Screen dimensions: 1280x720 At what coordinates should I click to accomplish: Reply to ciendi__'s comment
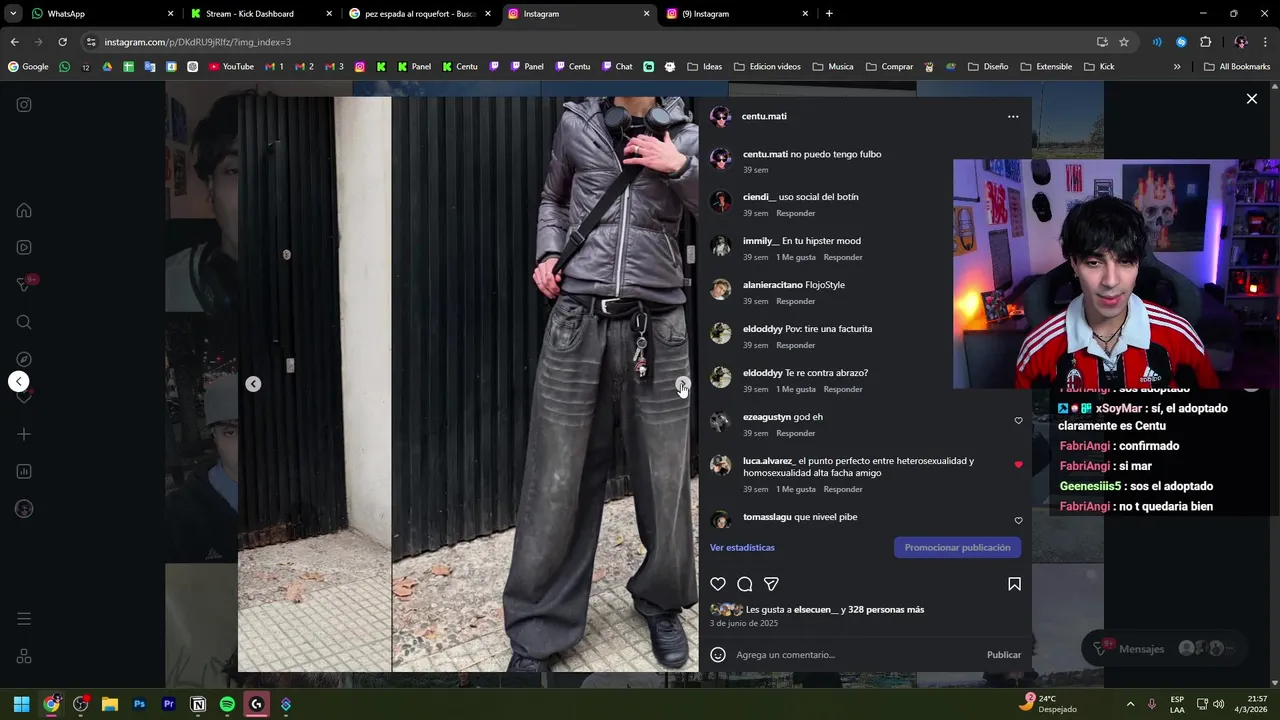click(796, 213)
